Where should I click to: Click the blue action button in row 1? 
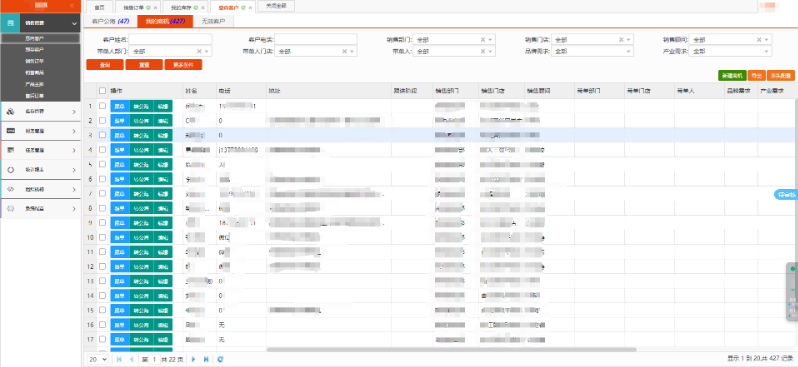click(119, 106)
